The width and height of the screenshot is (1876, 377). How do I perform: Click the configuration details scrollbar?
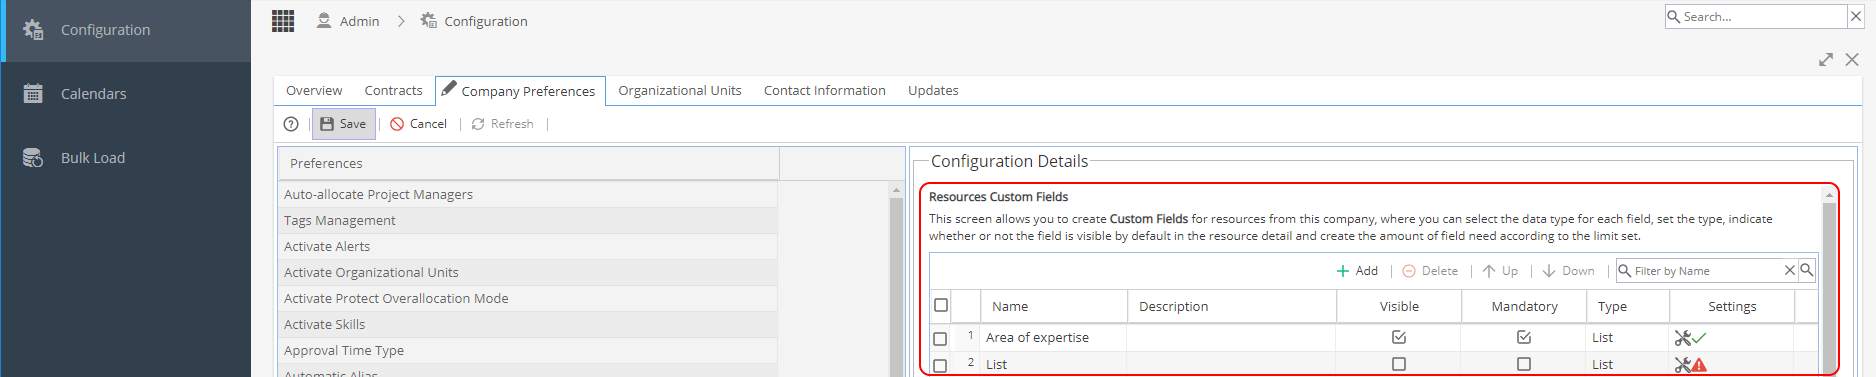(x=1829, y=290)
